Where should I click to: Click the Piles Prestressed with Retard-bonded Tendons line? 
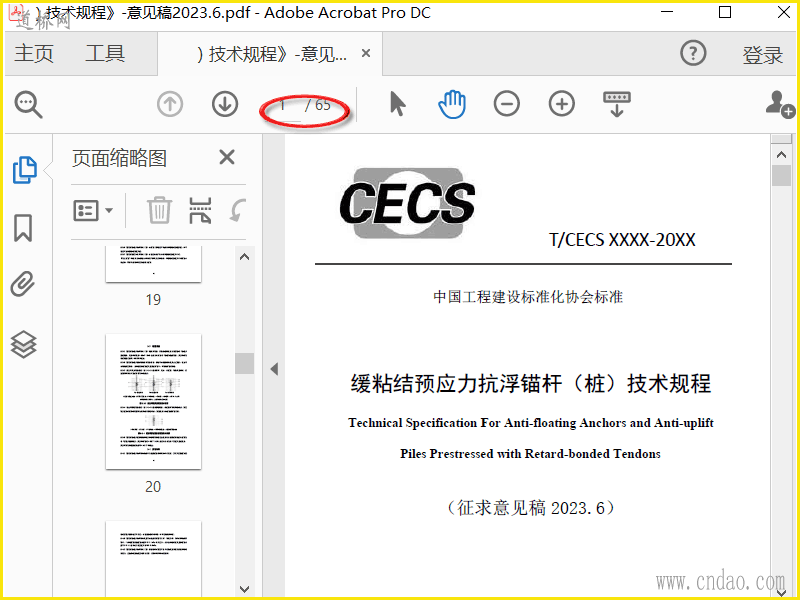530,454
